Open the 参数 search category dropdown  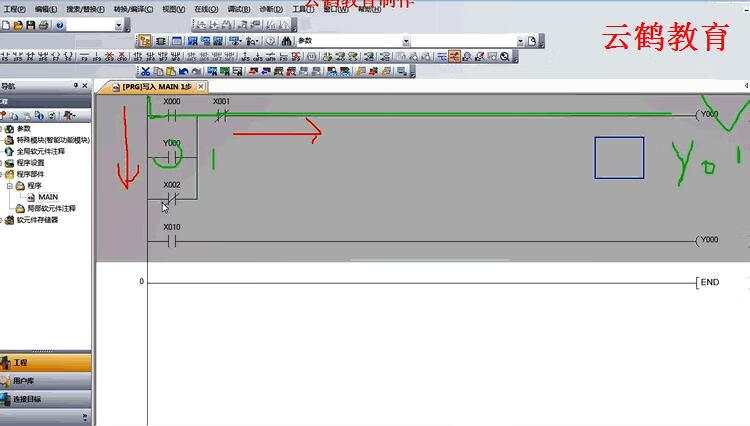(x=406, y=41)
